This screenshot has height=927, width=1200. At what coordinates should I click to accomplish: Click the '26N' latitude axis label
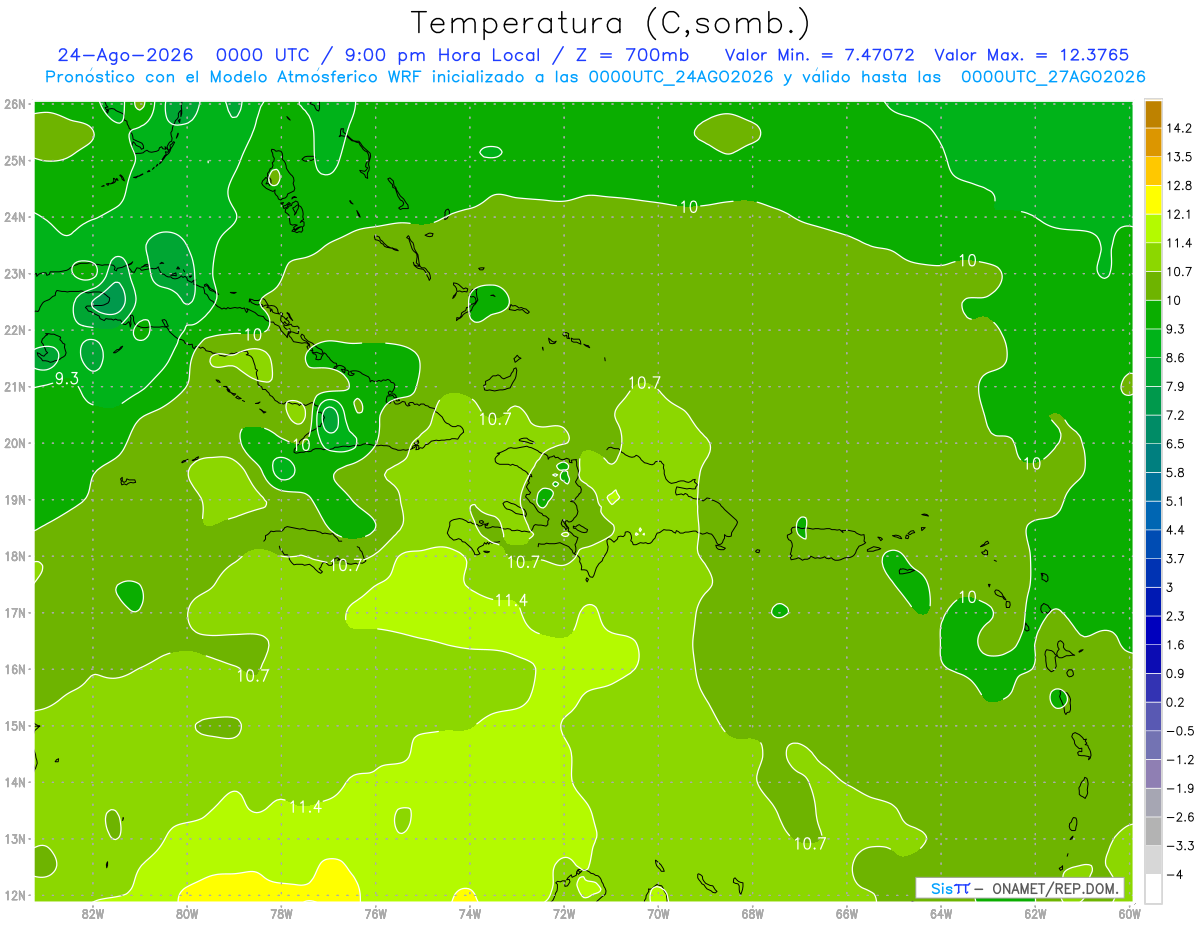point(15,104)
